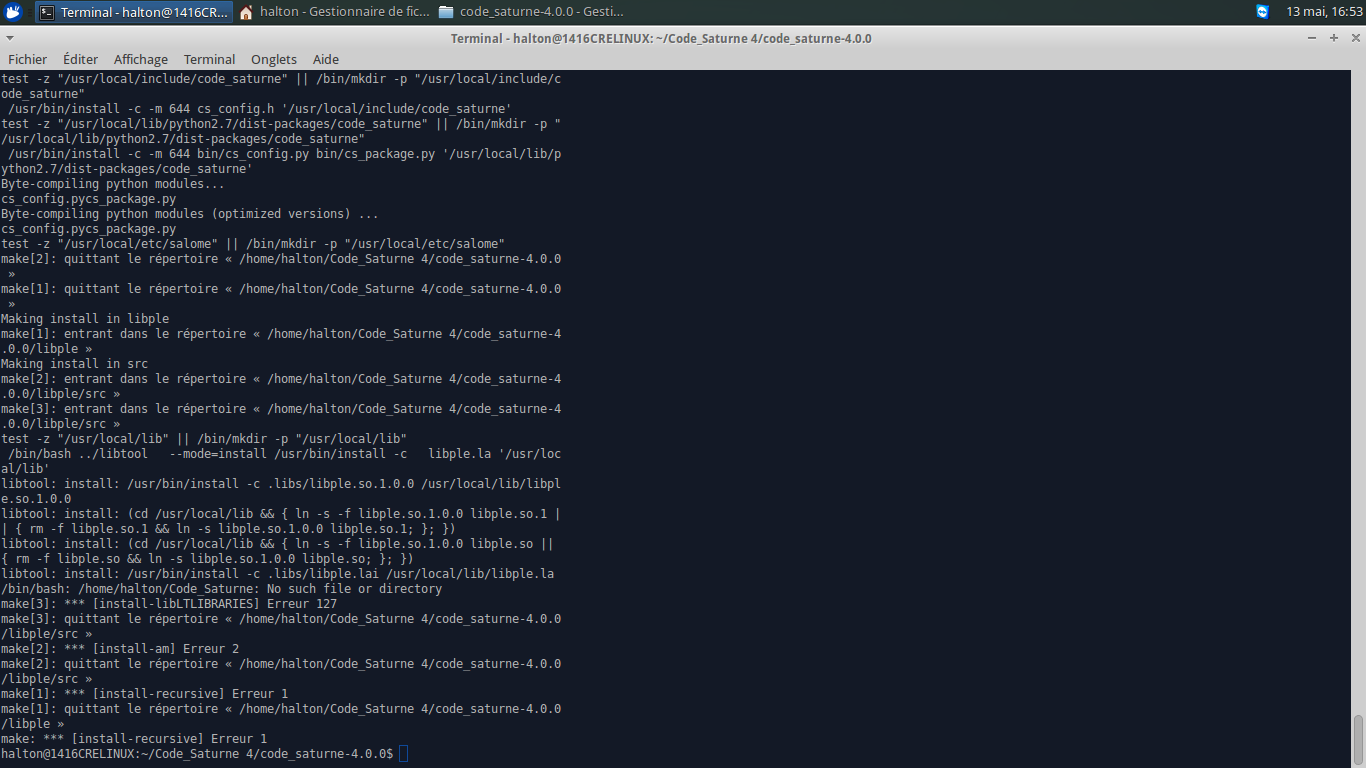Maximize the Terminal window

point(1333,38)
